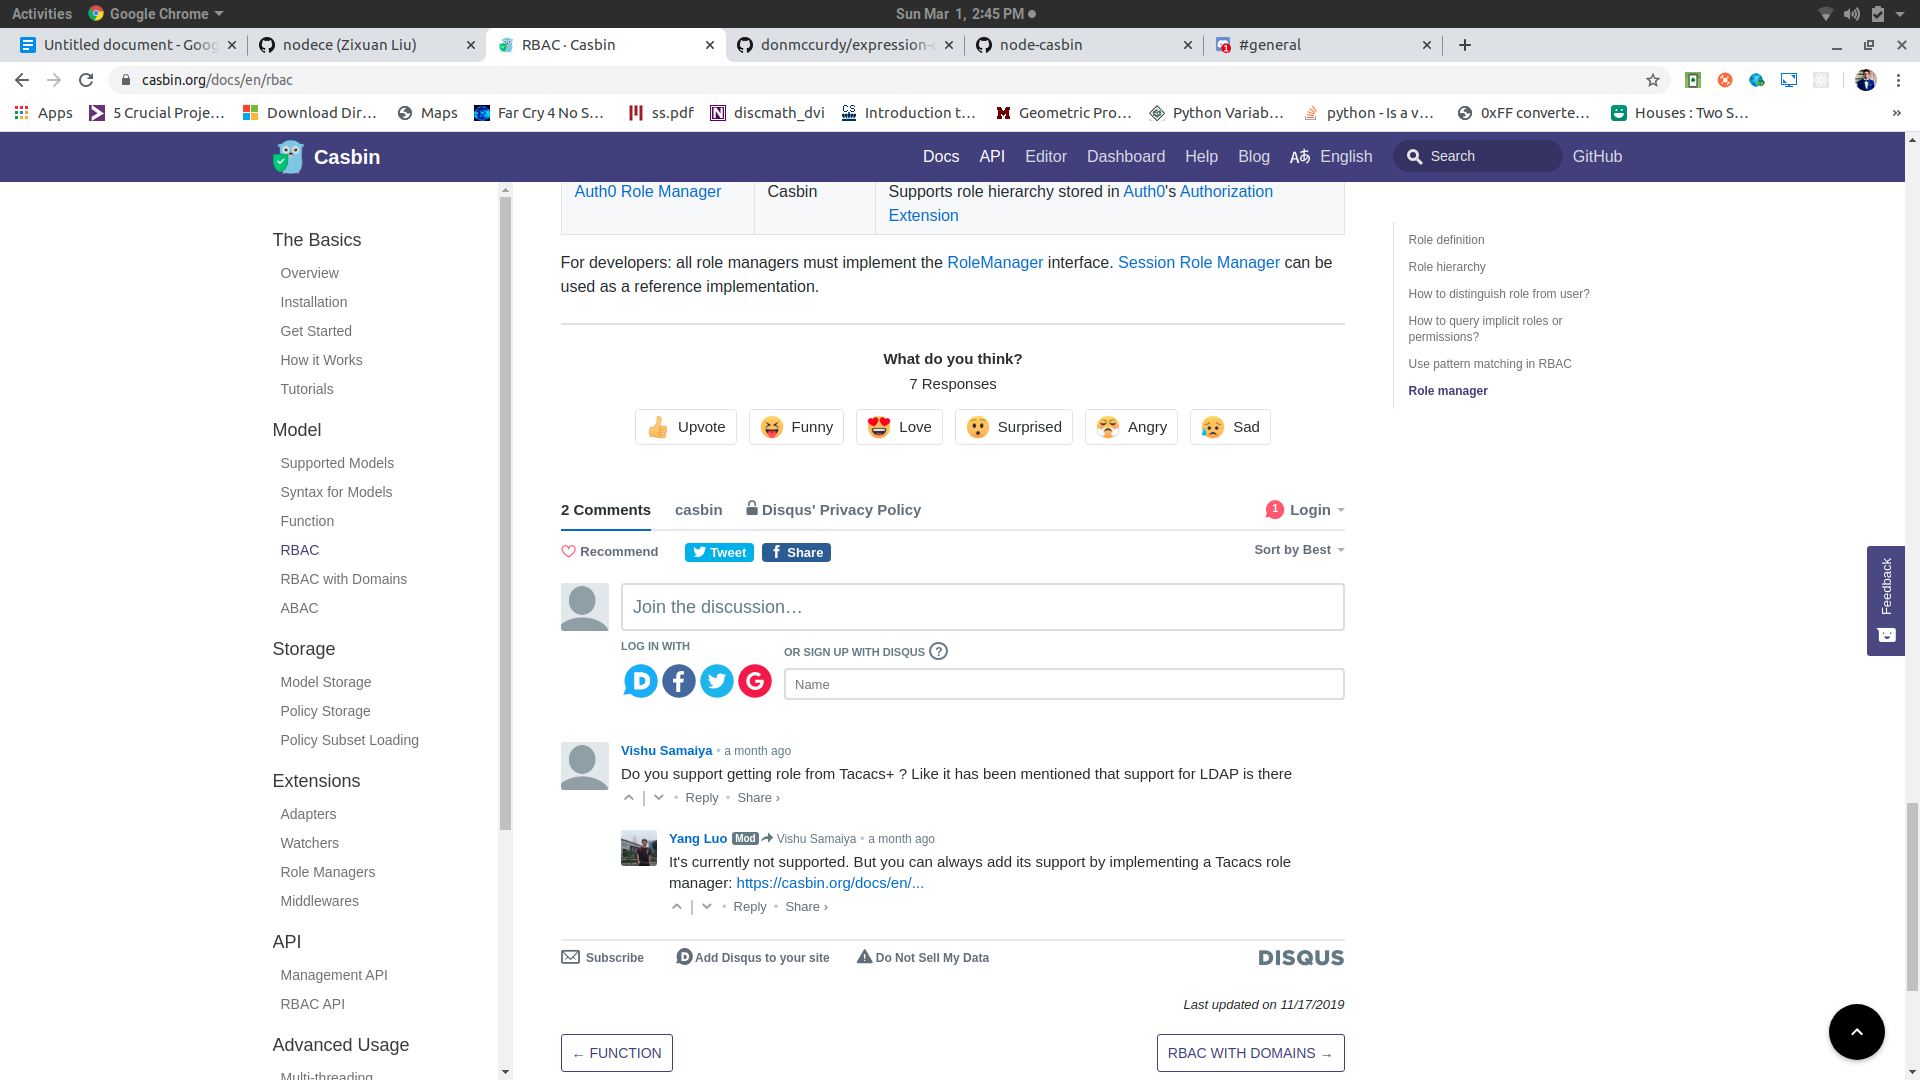Click the Tweet button
This screenshot has height=1080, width=1920.
tap(719, 552)
